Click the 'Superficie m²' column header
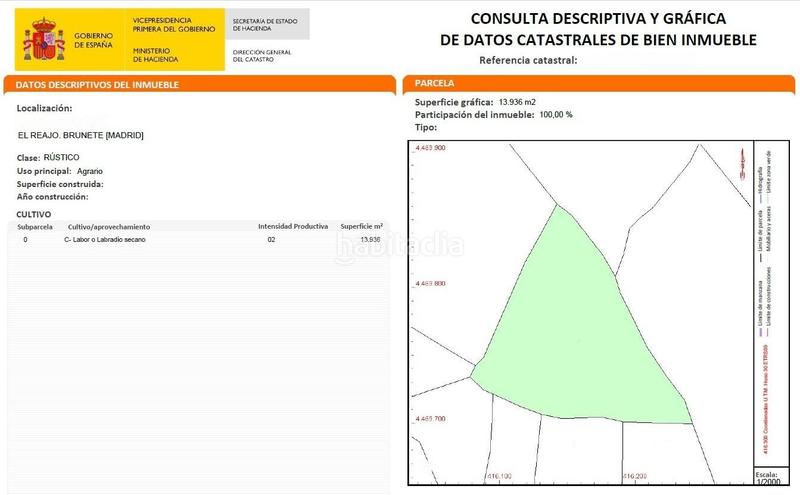This screenshot has height=495, width=800. (x=362, y=226)
